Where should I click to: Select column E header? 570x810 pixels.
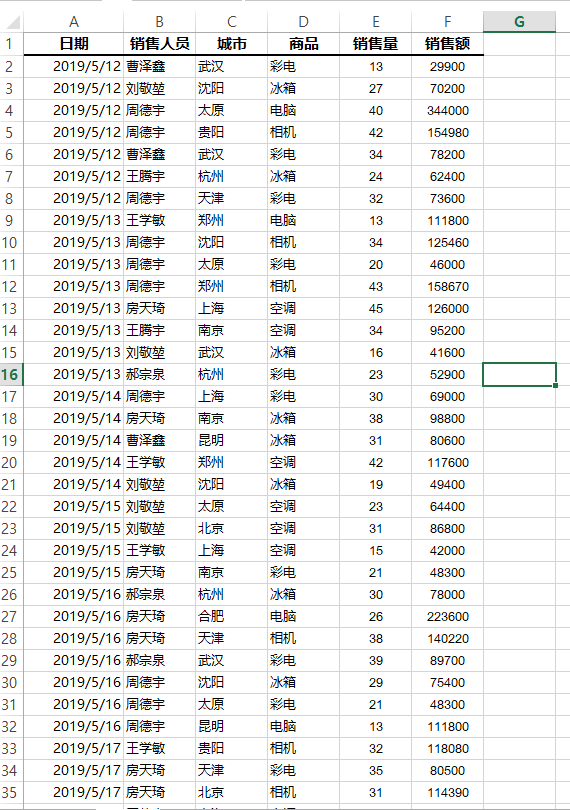376,22
